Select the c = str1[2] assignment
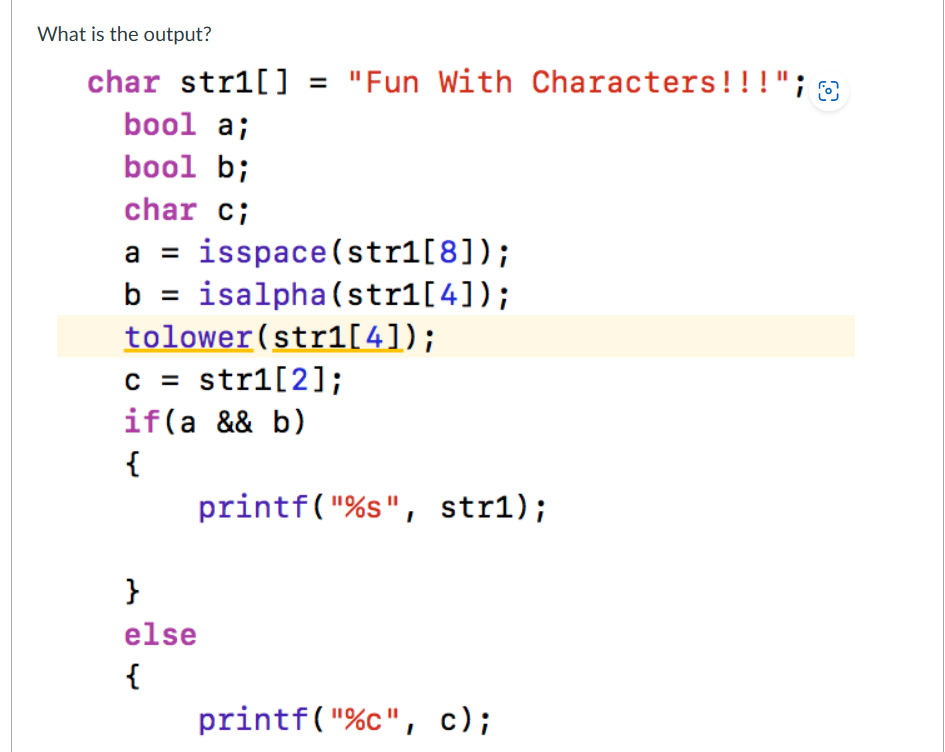Screen dimensions: 945x752 pos(235,379)
